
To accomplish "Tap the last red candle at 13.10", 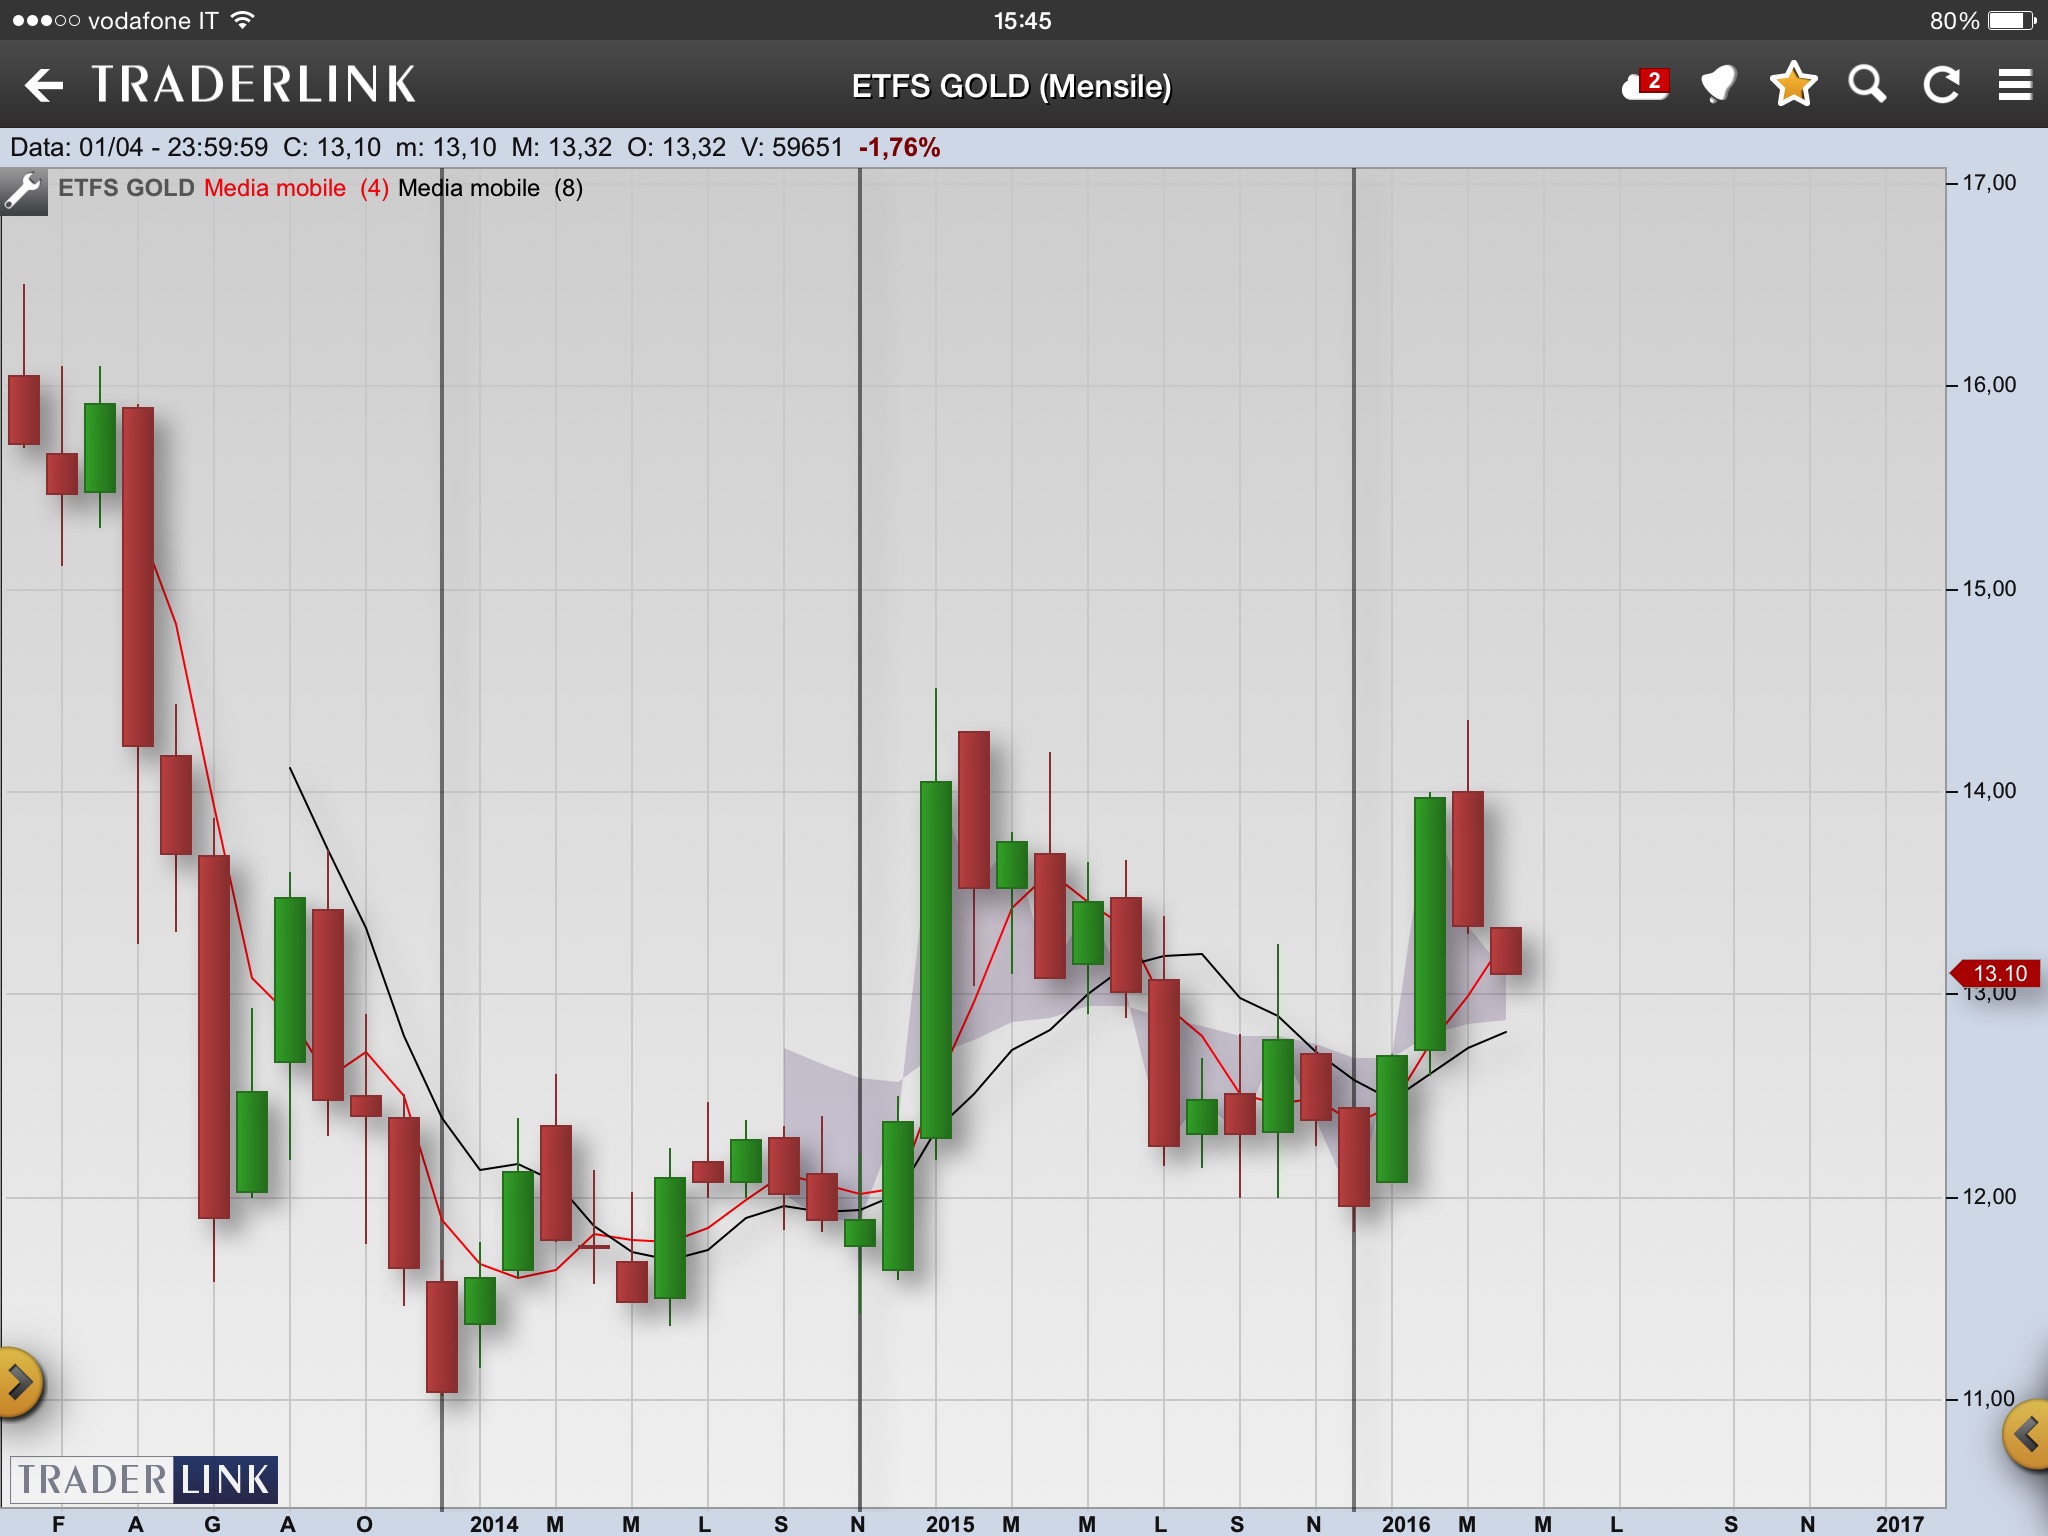I will point(1506,951).
